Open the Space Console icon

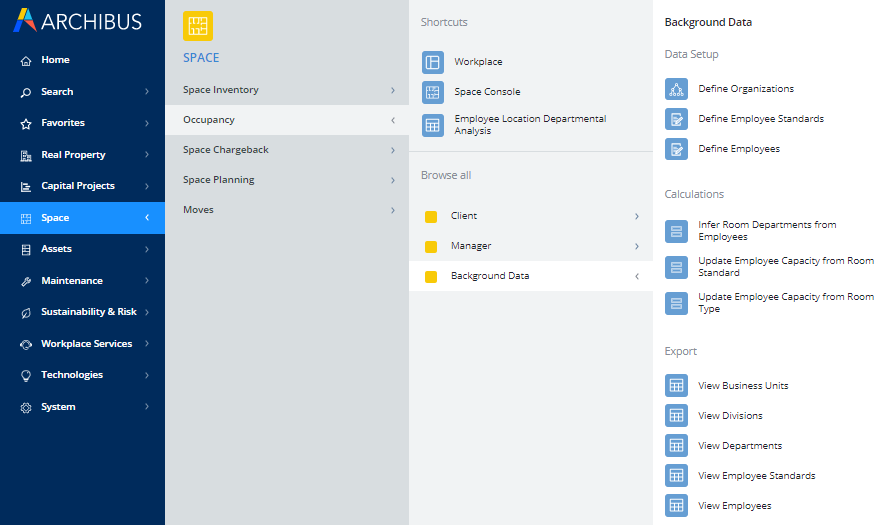tap(432, 92)
